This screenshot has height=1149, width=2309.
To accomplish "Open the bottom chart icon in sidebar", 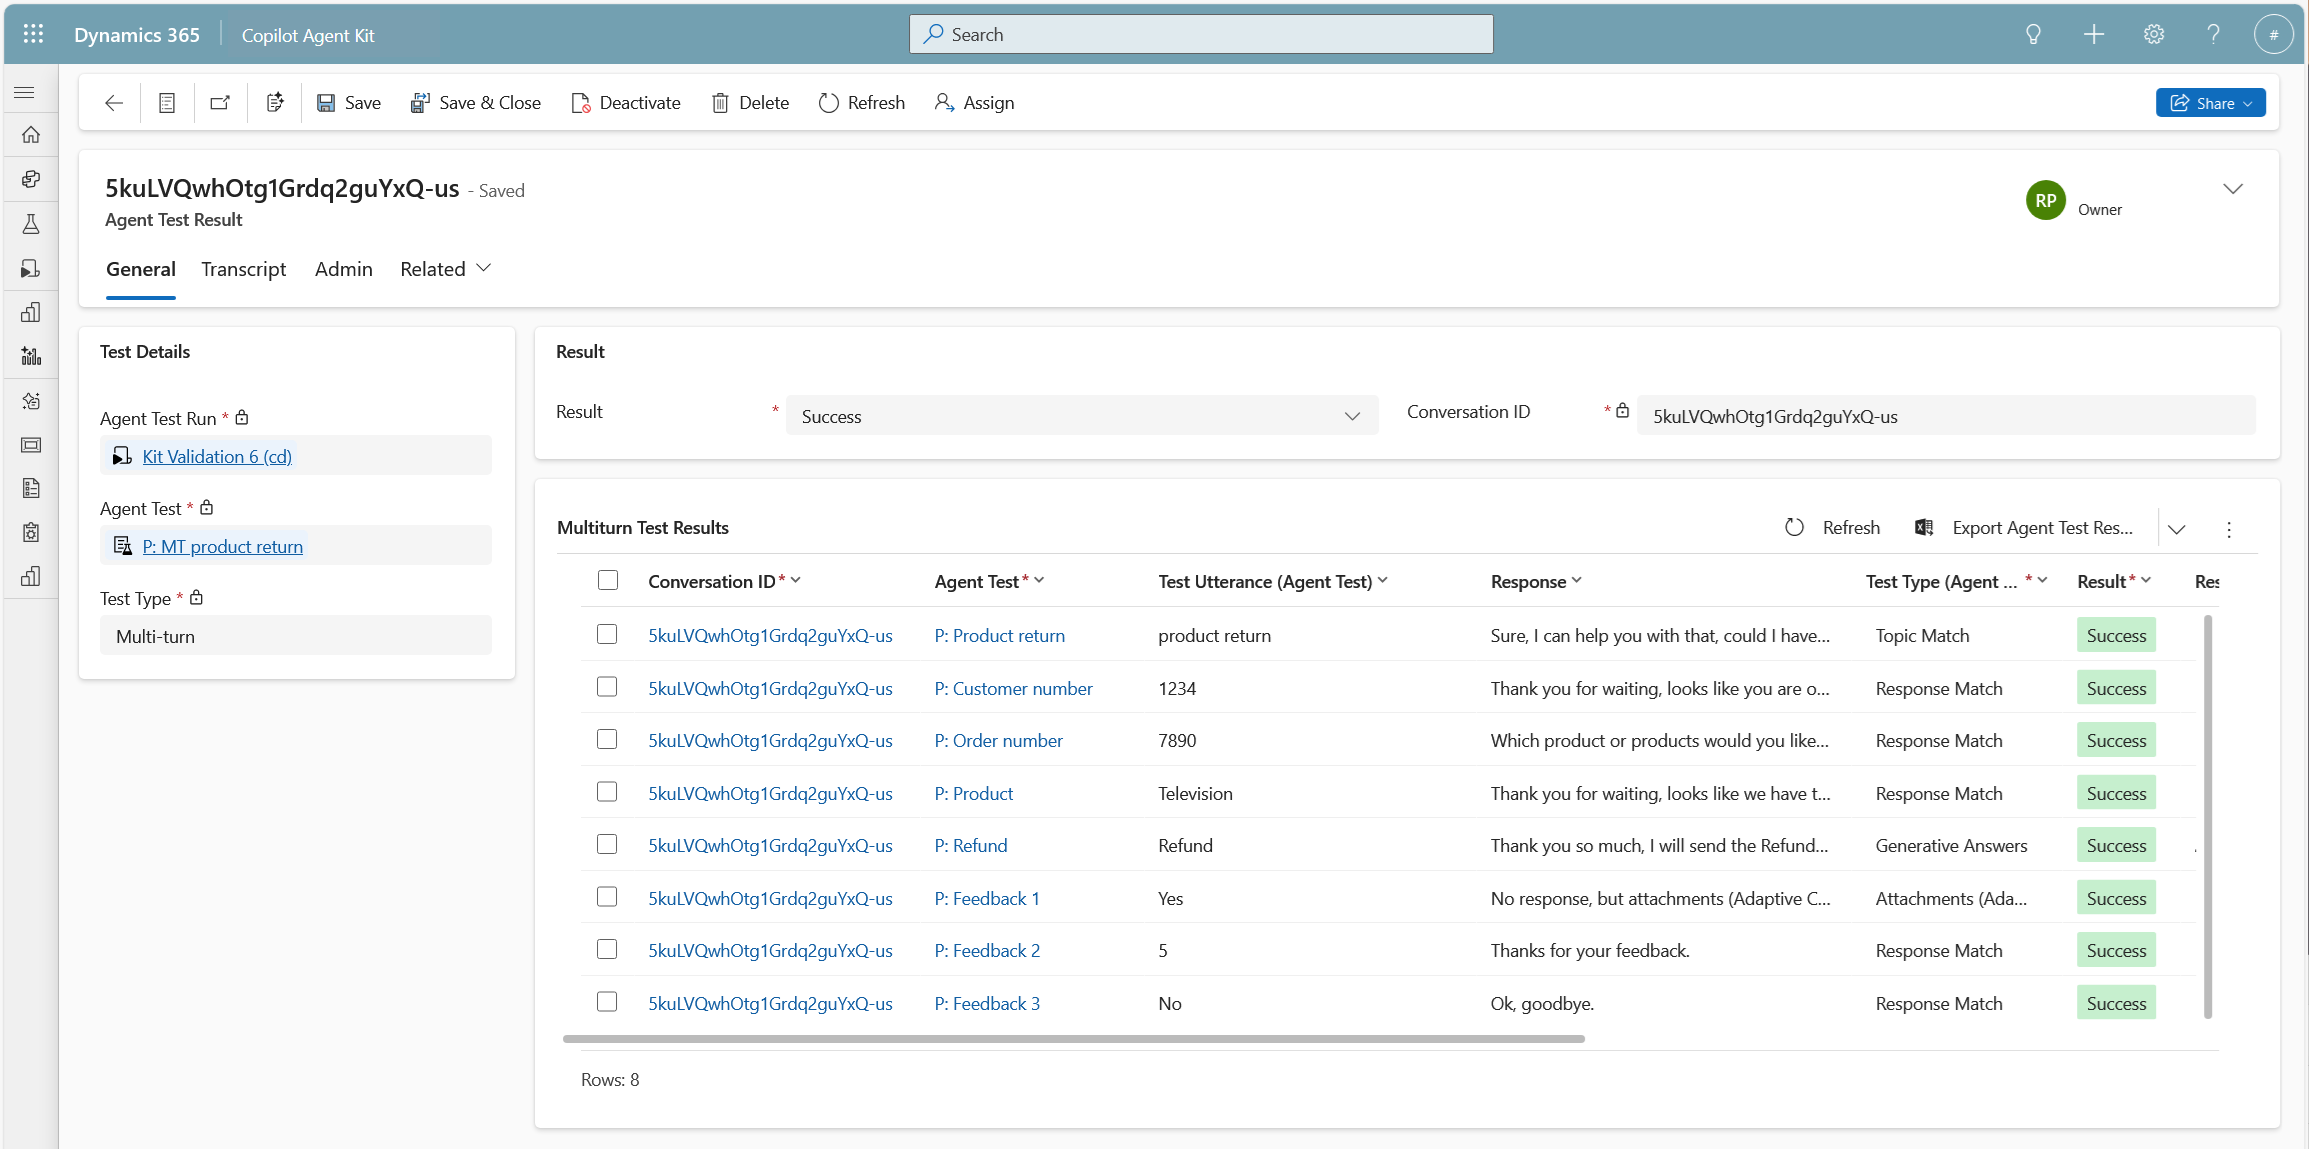I will pyautogui.click(x=31, y=576).
